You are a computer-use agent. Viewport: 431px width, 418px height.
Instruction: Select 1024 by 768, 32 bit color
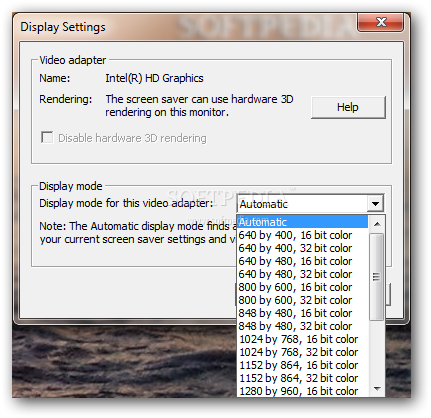coord(303,352)
